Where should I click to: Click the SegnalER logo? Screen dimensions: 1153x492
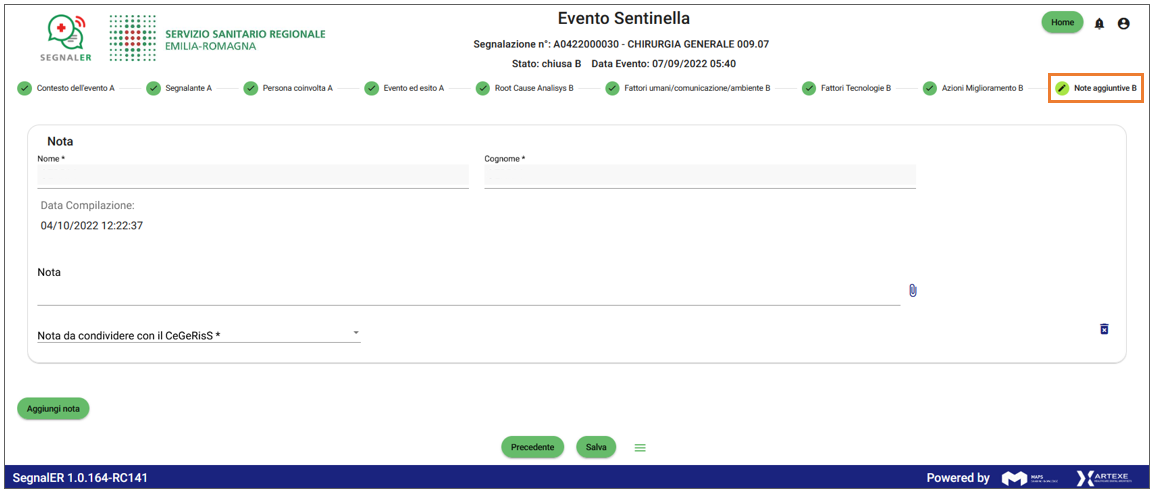66,38
